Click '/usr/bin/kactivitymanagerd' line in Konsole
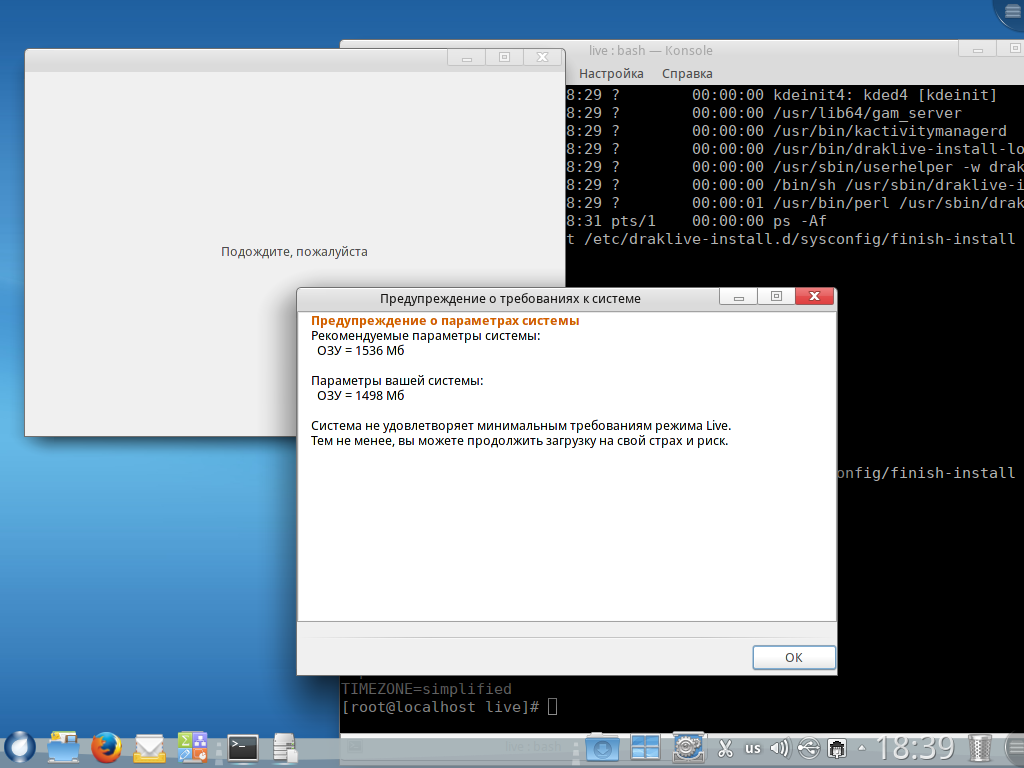 pyautogui.click(x=890, y=131)
